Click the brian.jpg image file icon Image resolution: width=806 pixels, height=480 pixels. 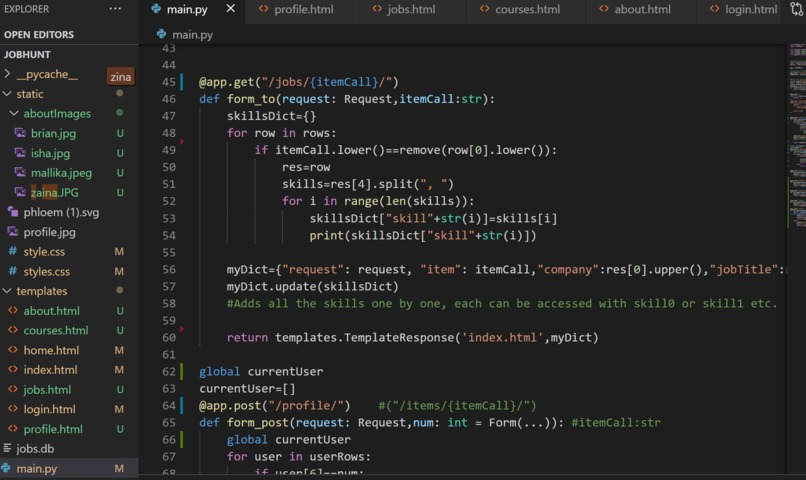coord(20,133)
